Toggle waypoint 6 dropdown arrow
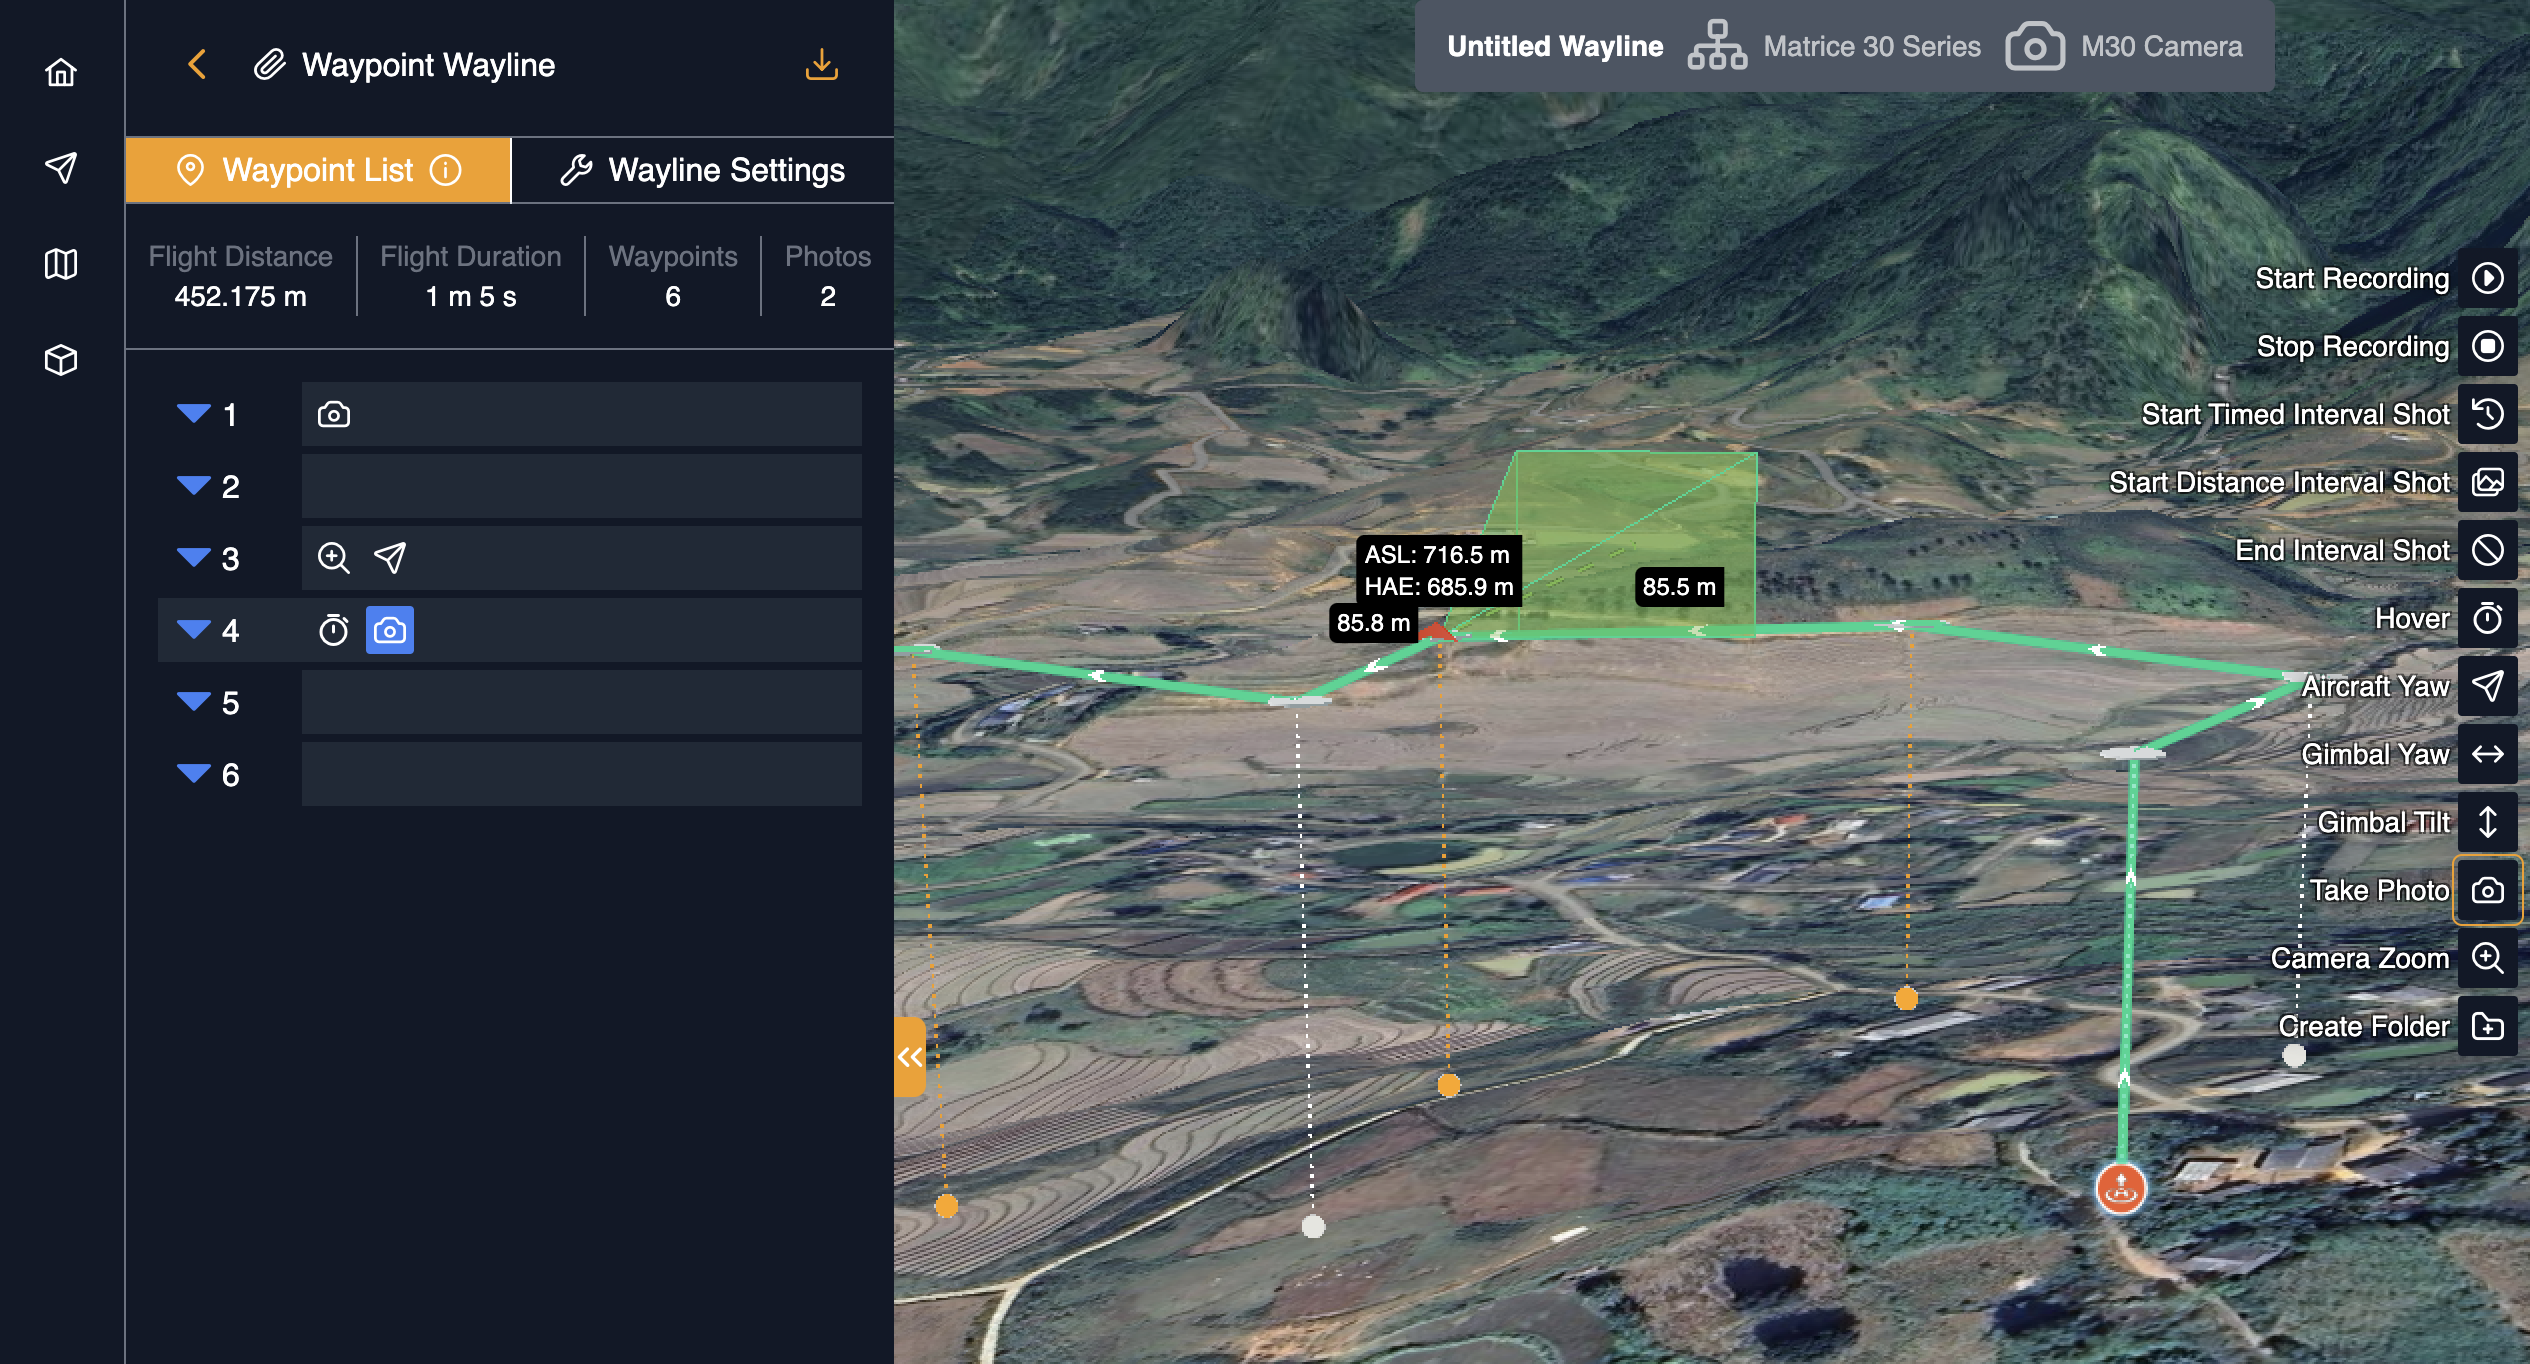Viewport: 2530px width, 1364px height. tap(193, 773)
